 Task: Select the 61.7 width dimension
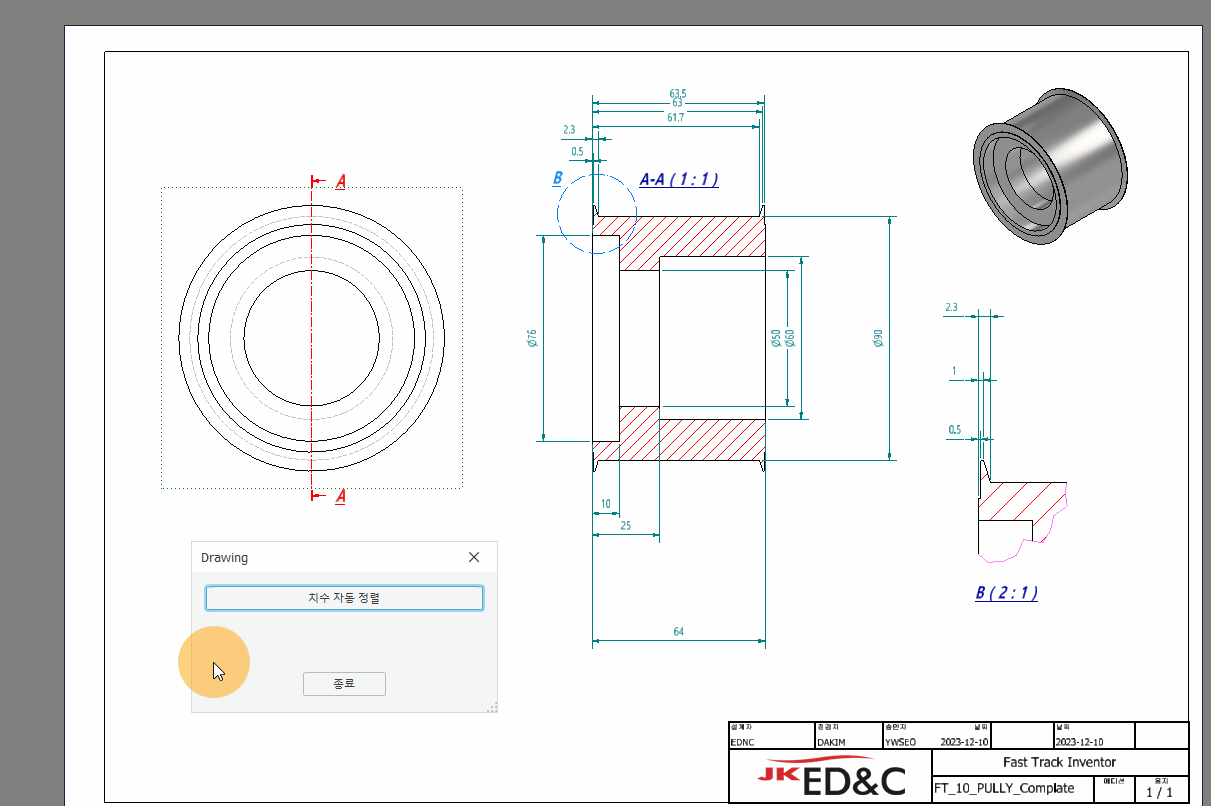[675, 118]
